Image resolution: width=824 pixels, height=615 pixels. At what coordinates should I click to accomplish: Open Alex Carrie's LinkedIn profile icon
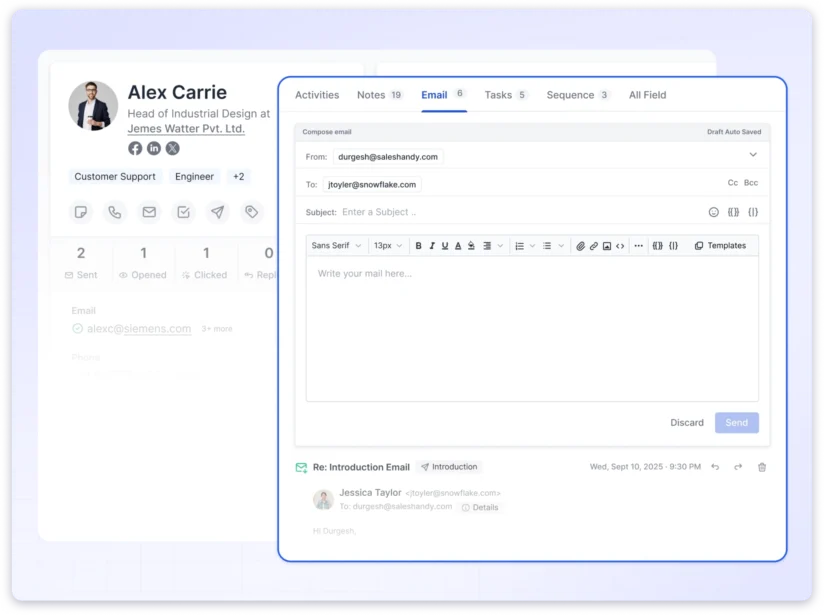click(x=154, y=148)
